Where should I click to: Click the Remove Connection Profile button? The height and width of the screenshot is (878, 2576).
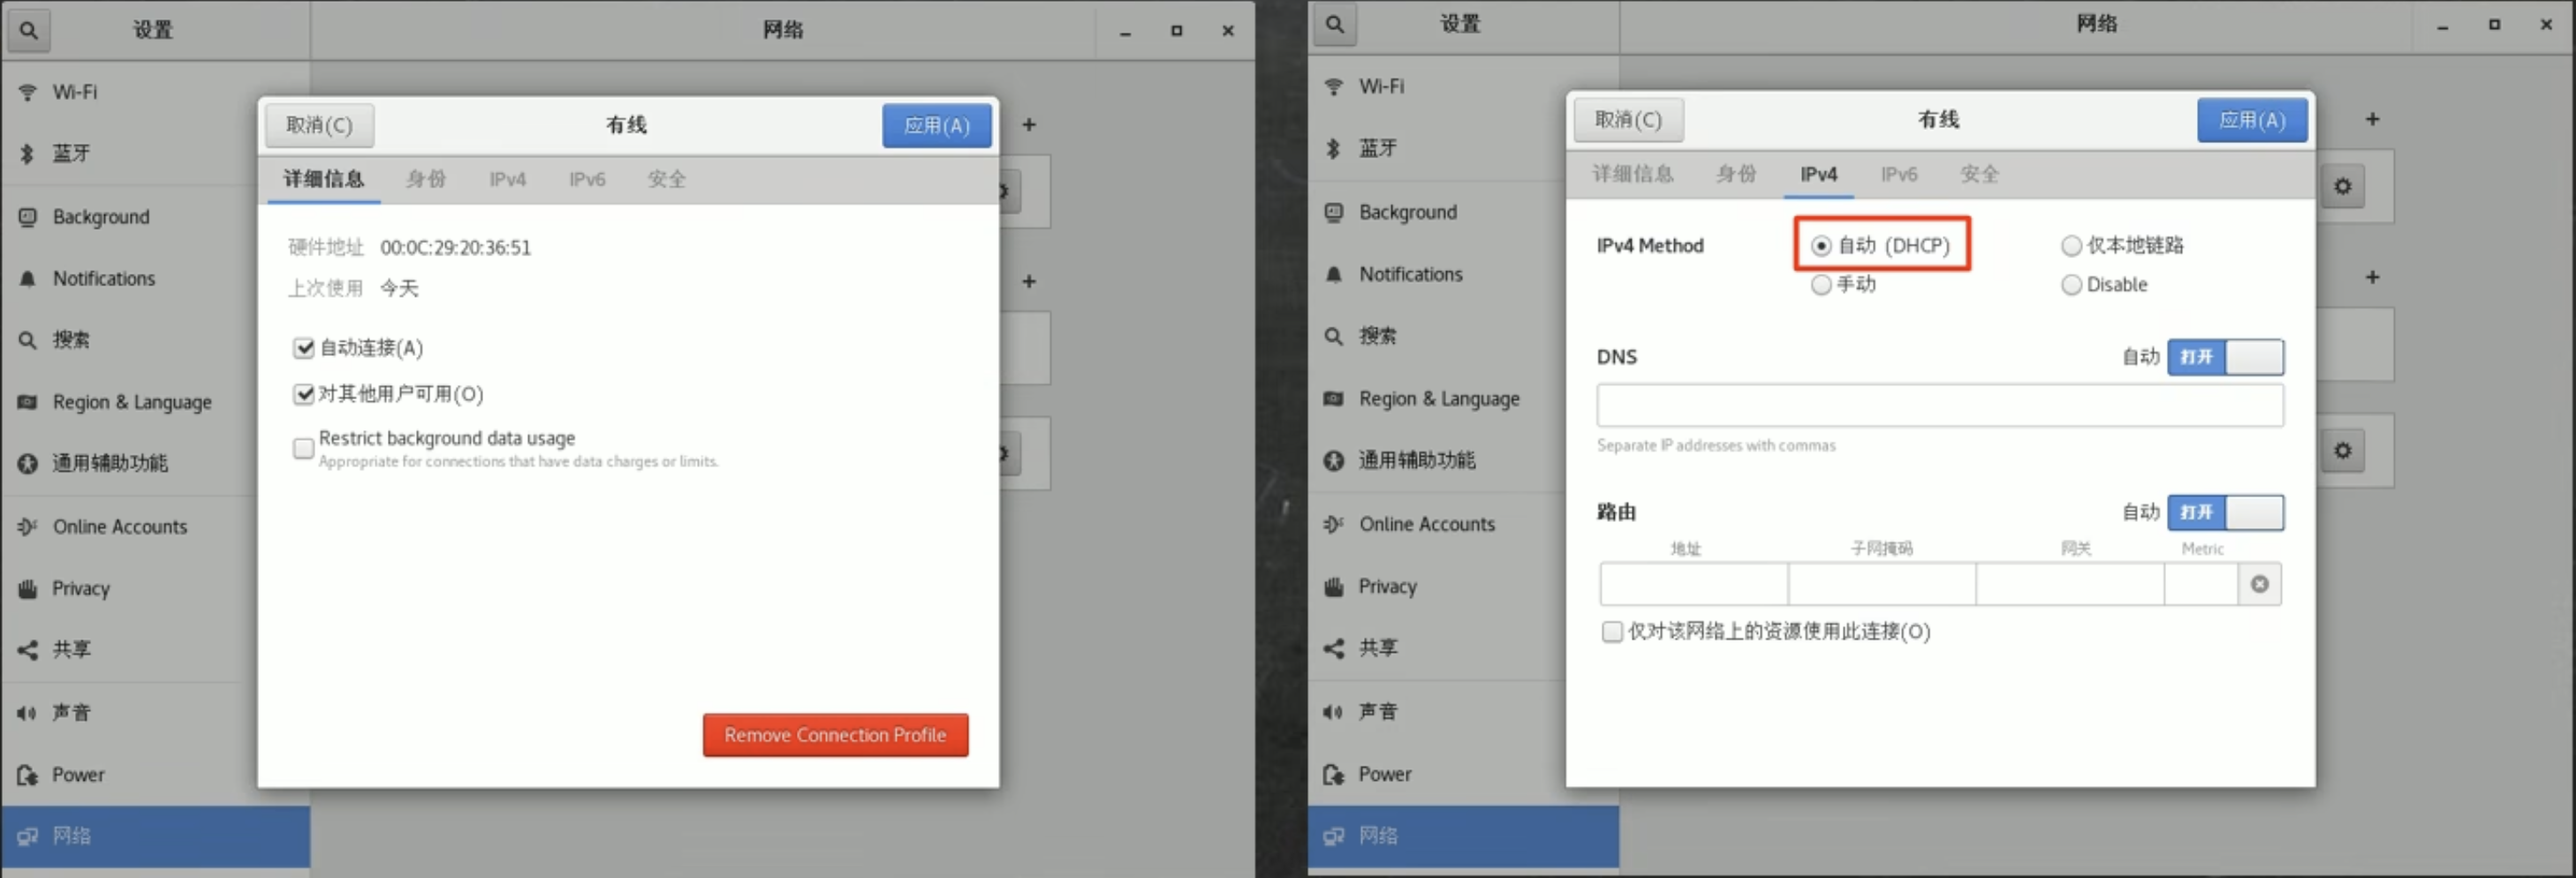(x=834, y=735)
